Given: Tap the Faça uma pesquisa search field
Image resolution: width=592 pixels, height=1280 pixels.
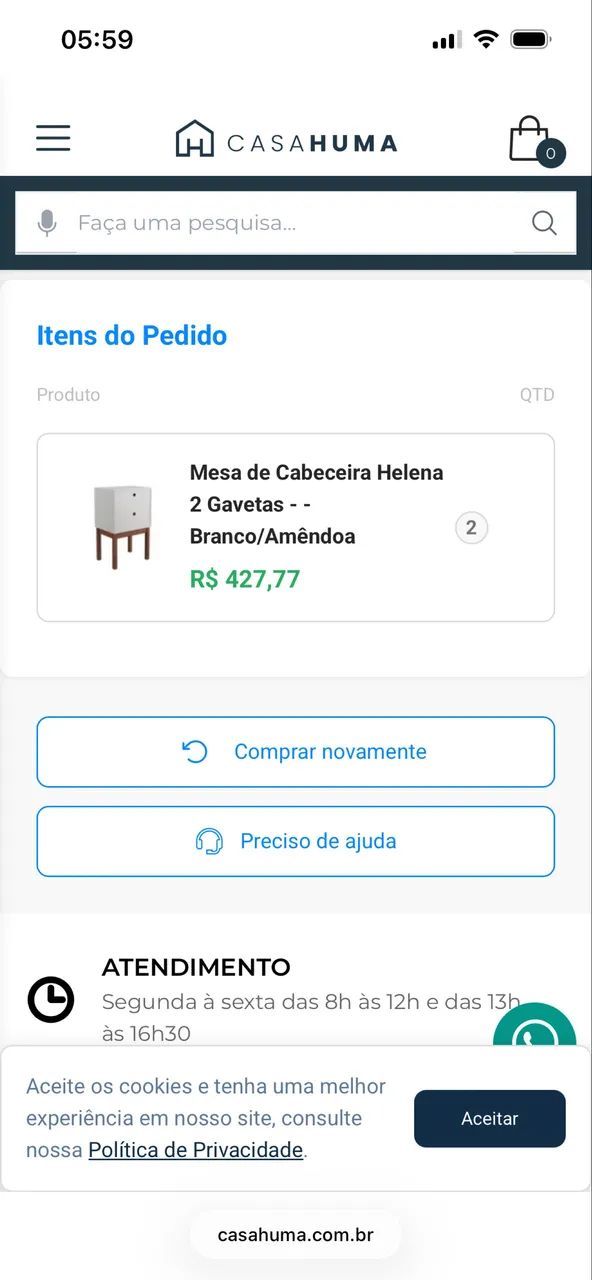Looking at the screenshot, I should click(250, 222).
